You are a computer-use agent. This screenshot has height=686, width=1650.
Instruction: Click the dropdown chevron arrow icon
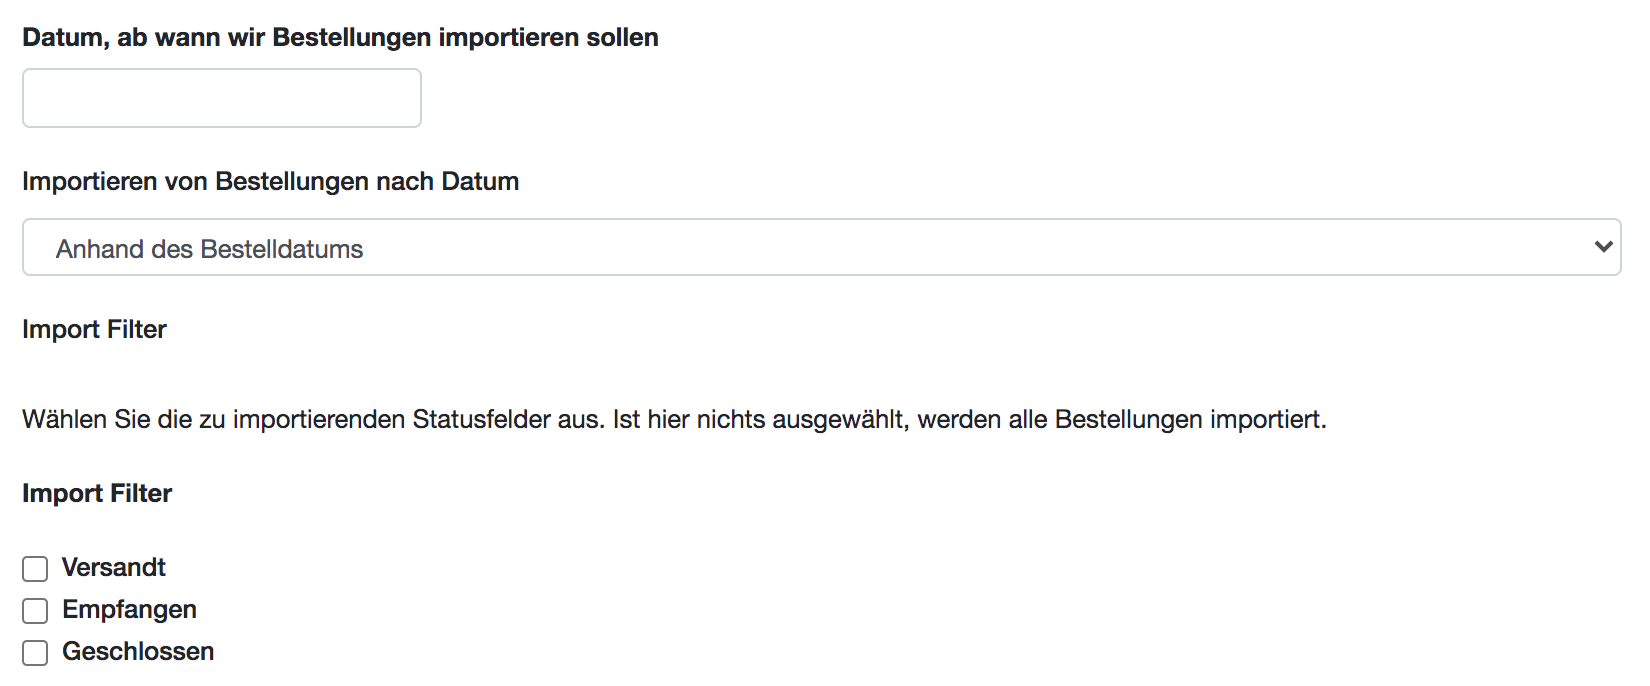click(x=1603, y=247)
